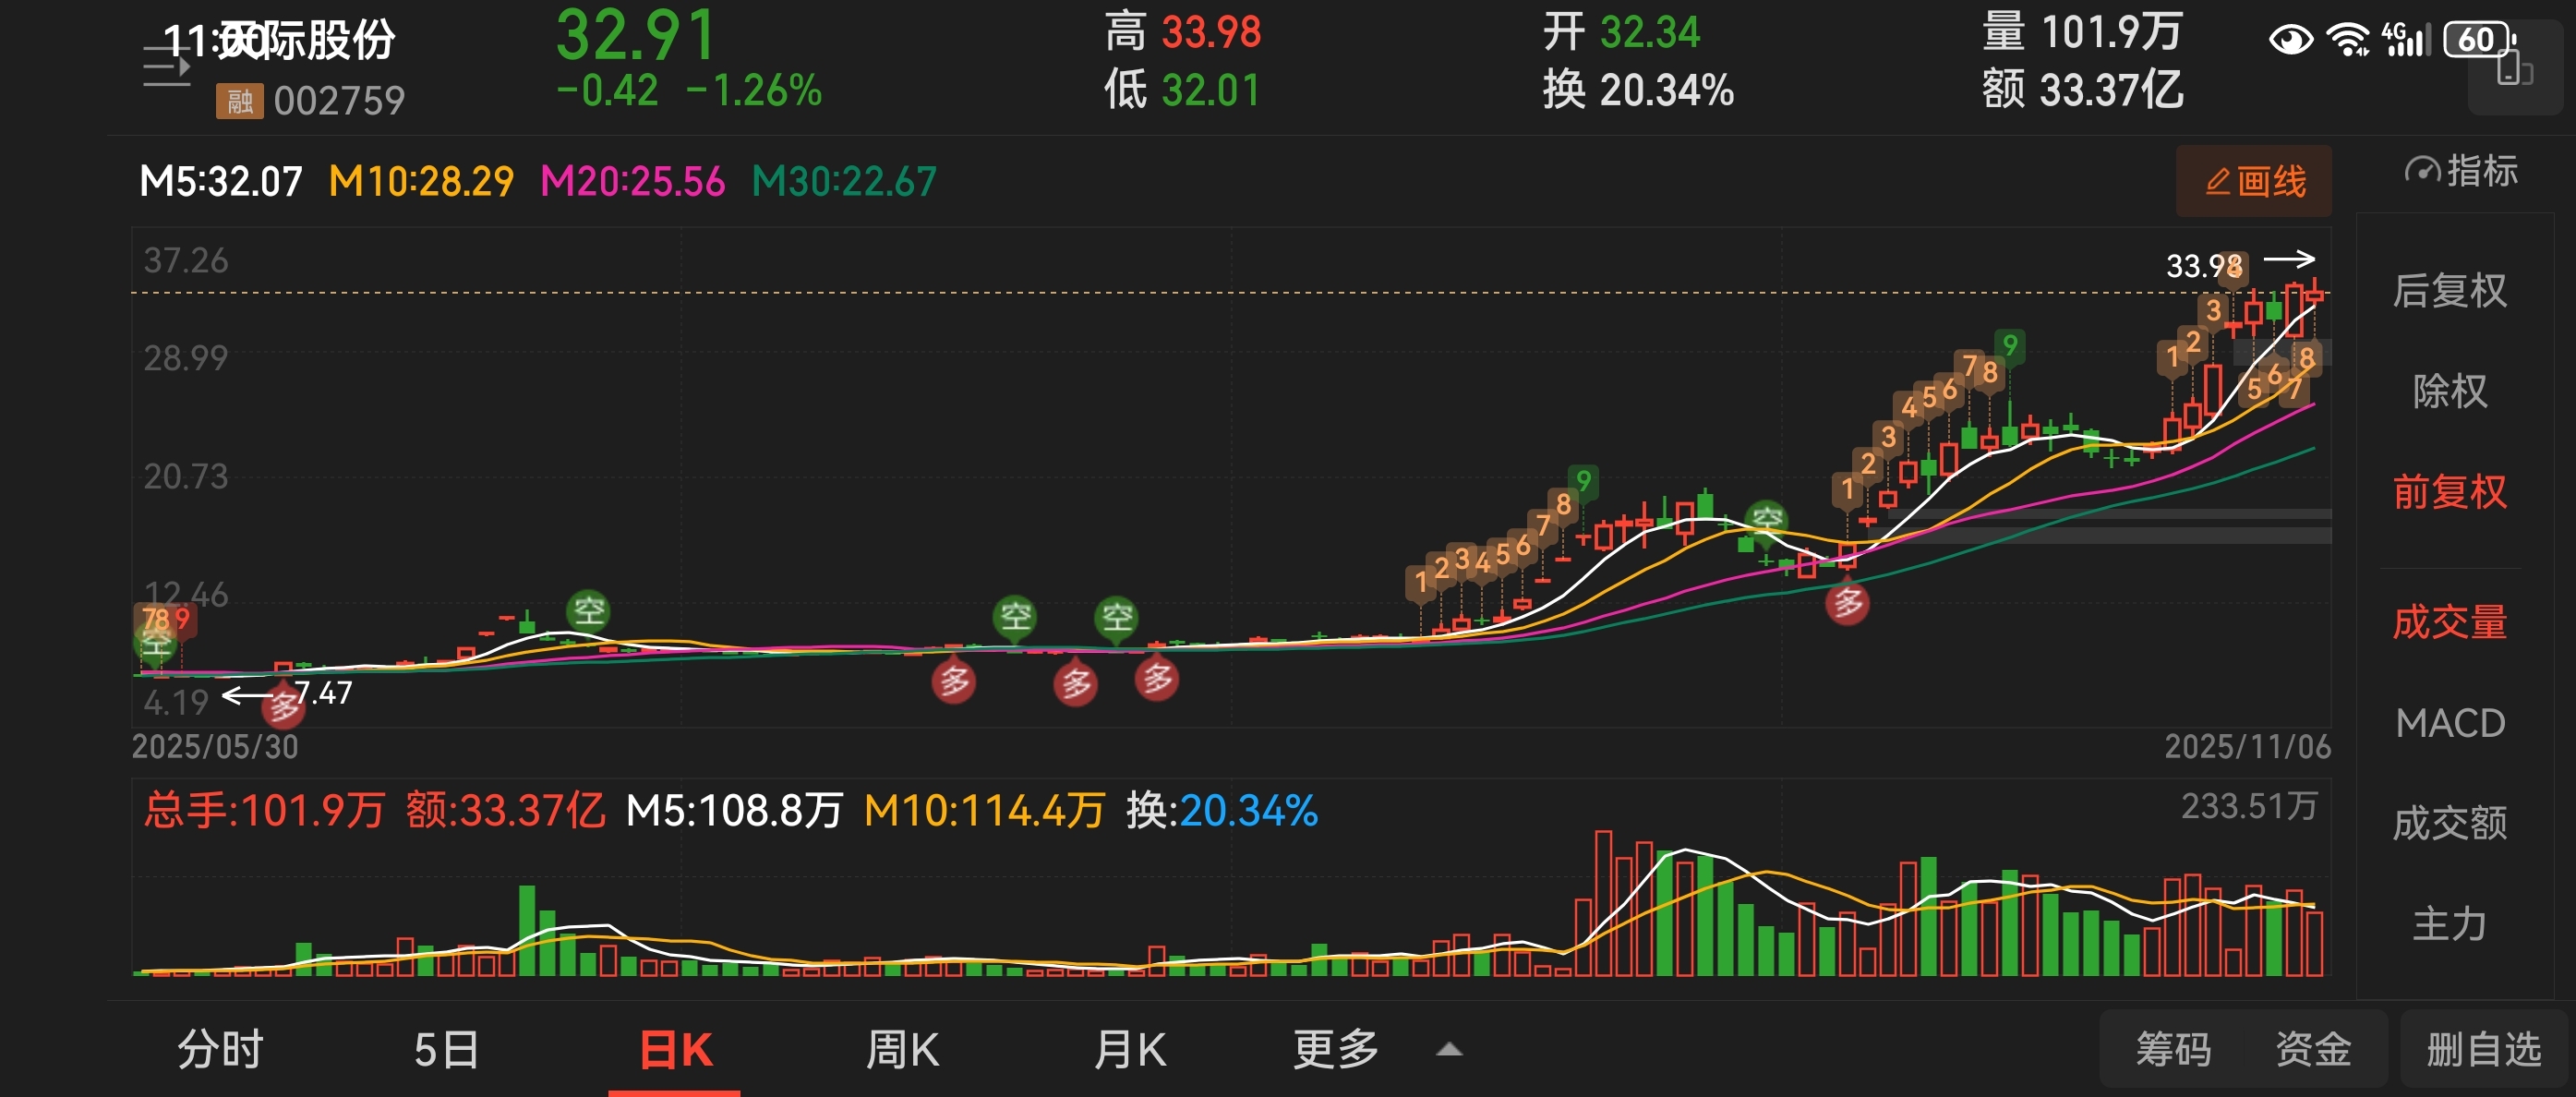Tap the tallest volume bar in sub-chart

(1603, 903)
